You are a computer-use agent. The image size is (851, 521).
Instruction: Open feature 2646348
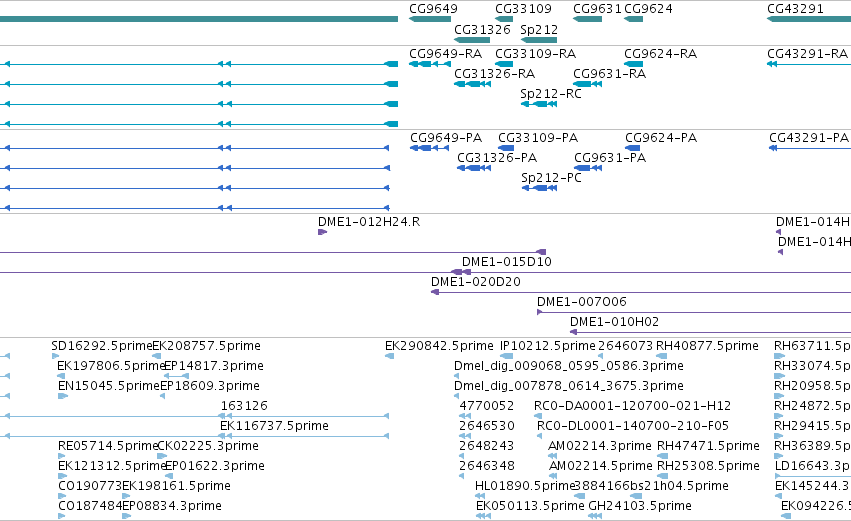point(486,466)
